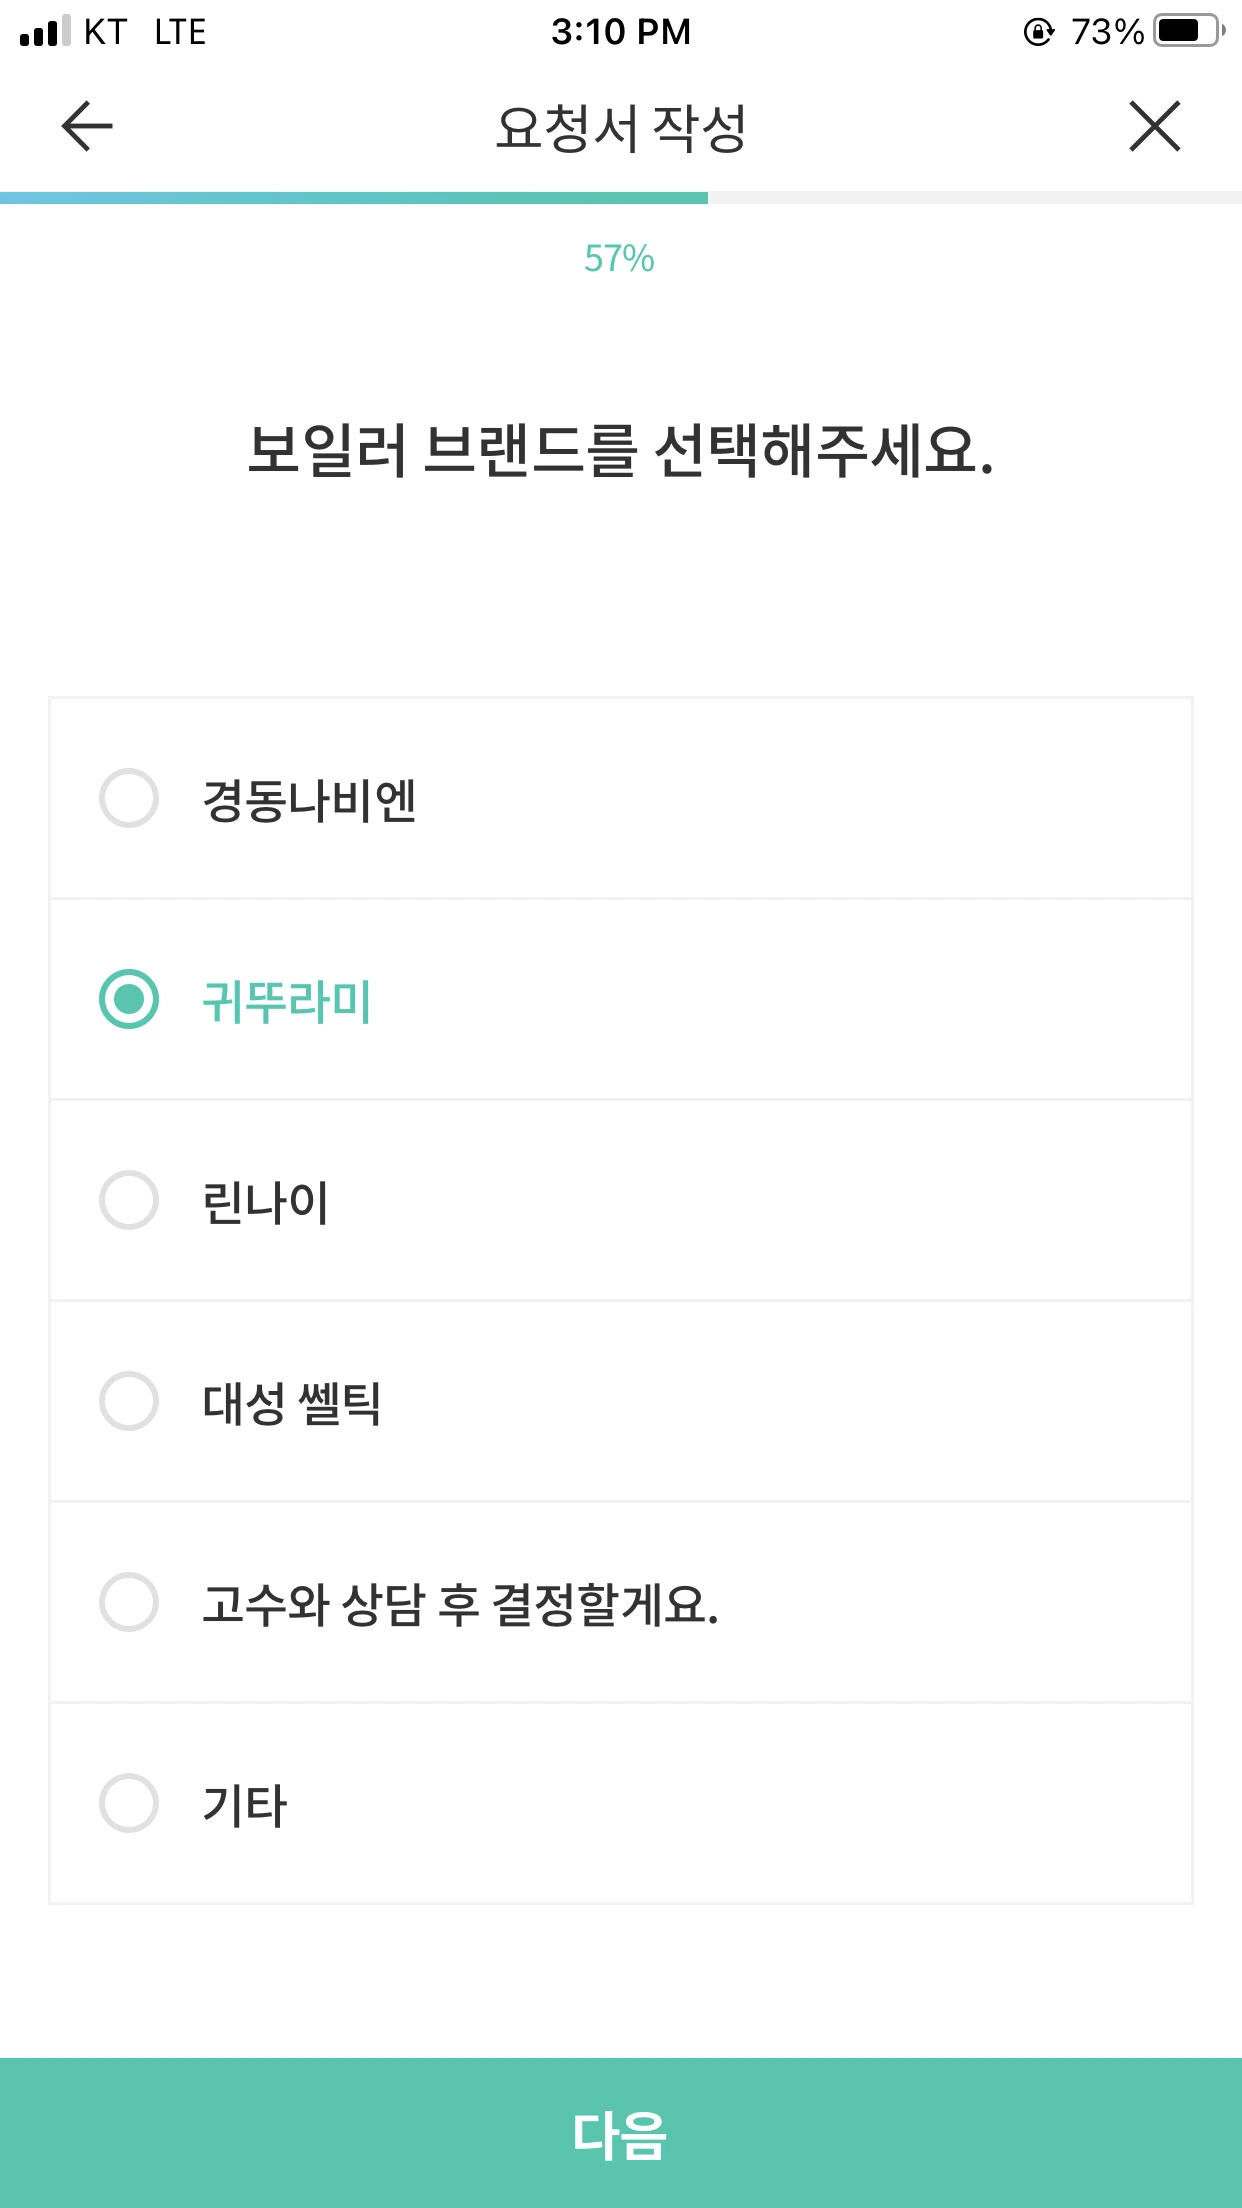1242x2208 pixels.
Task: Choose the 린나이 radio option
Action: 129,1200
